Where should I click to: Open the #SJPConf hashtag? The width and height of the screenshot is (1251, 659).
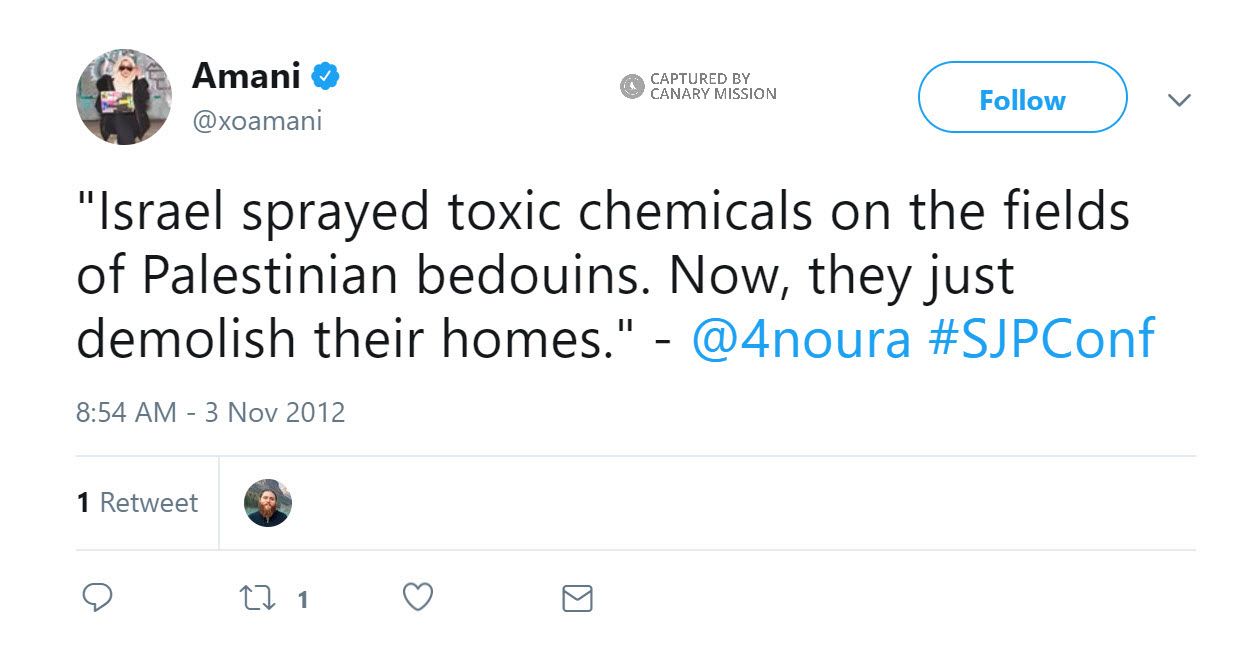click(x=1041, y=339)
